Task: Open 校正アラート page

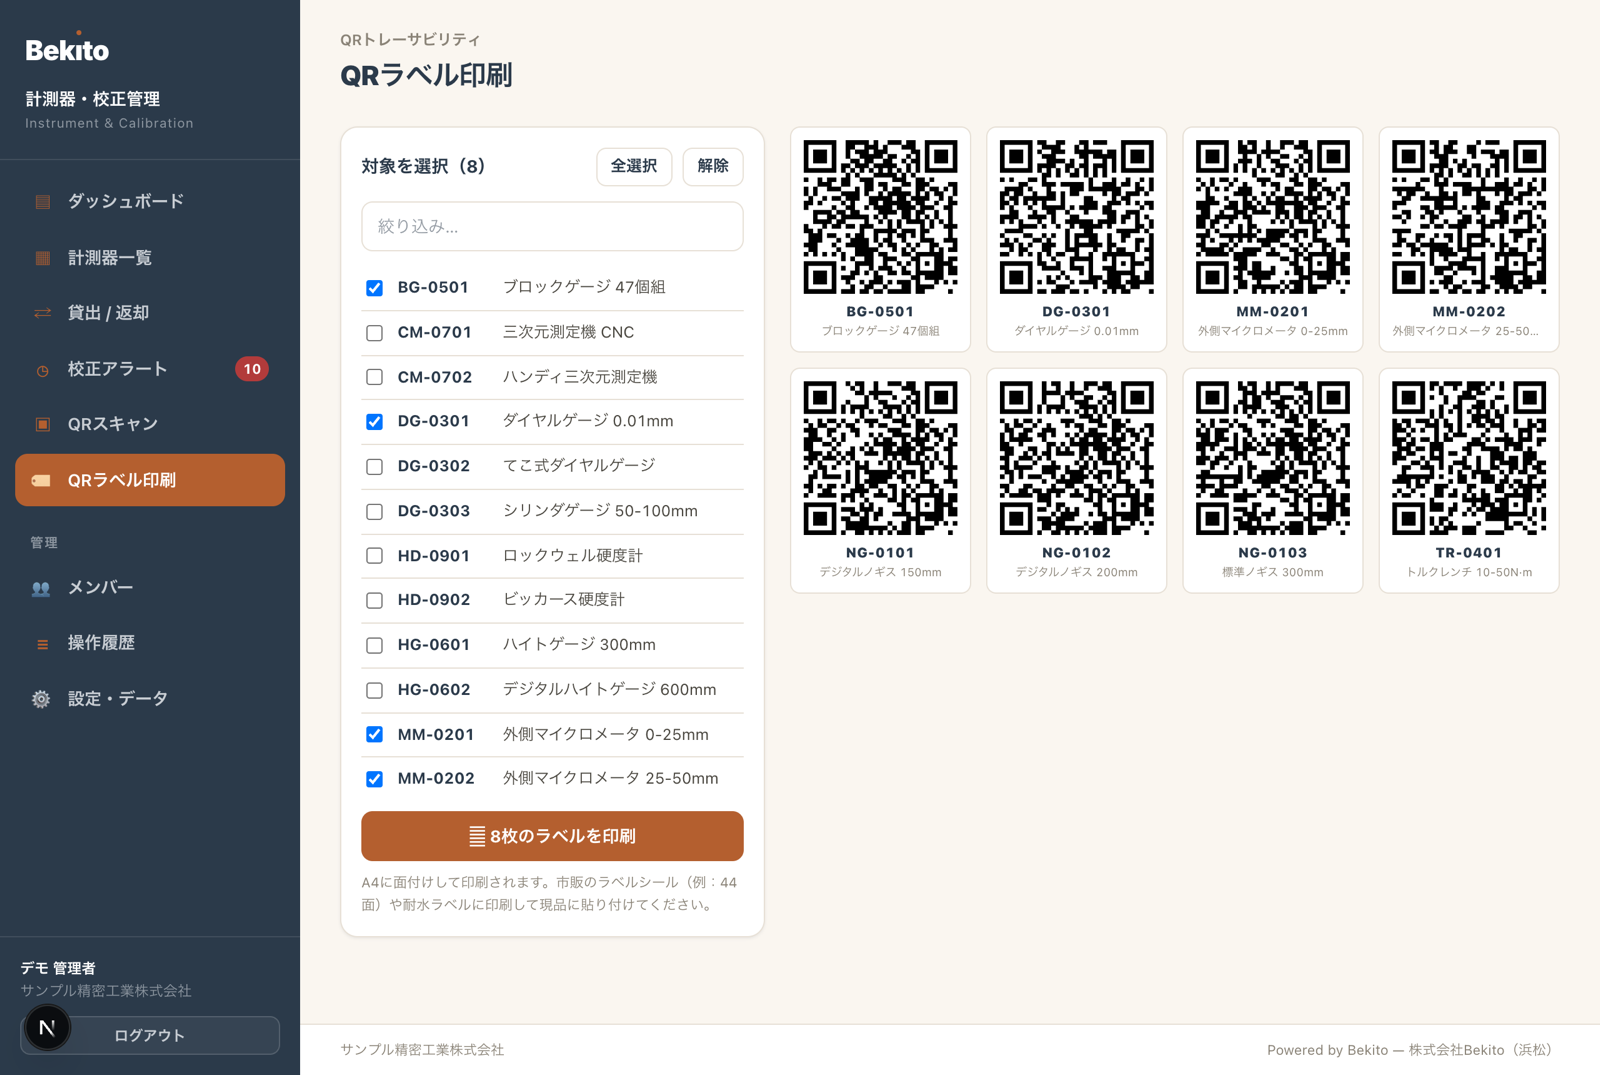Action: pos(150,369)
